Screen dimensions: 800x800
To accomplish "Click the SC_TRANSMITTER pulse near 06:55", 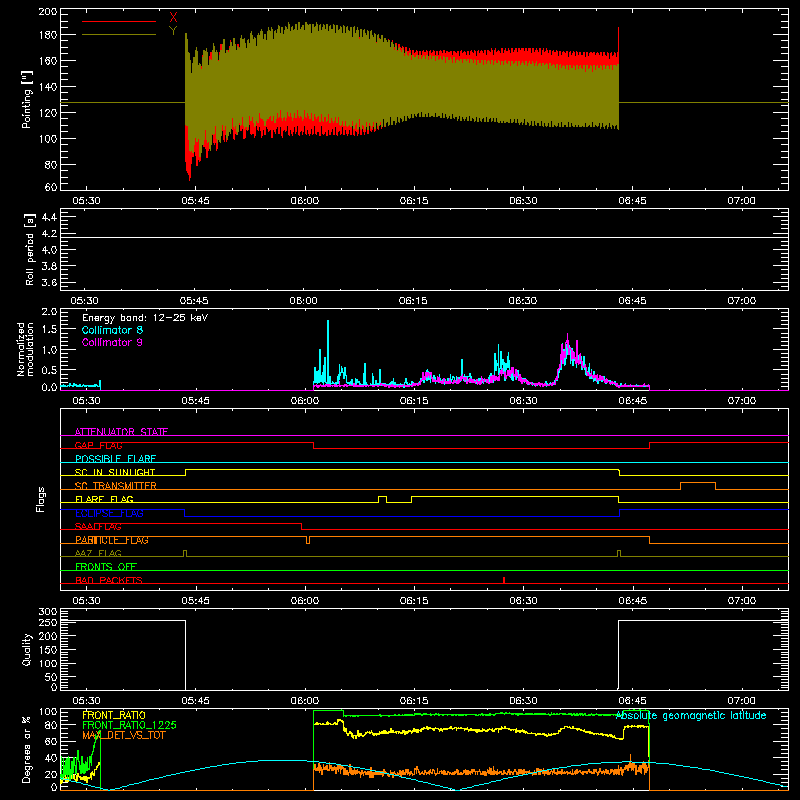I will click(698, 485).
